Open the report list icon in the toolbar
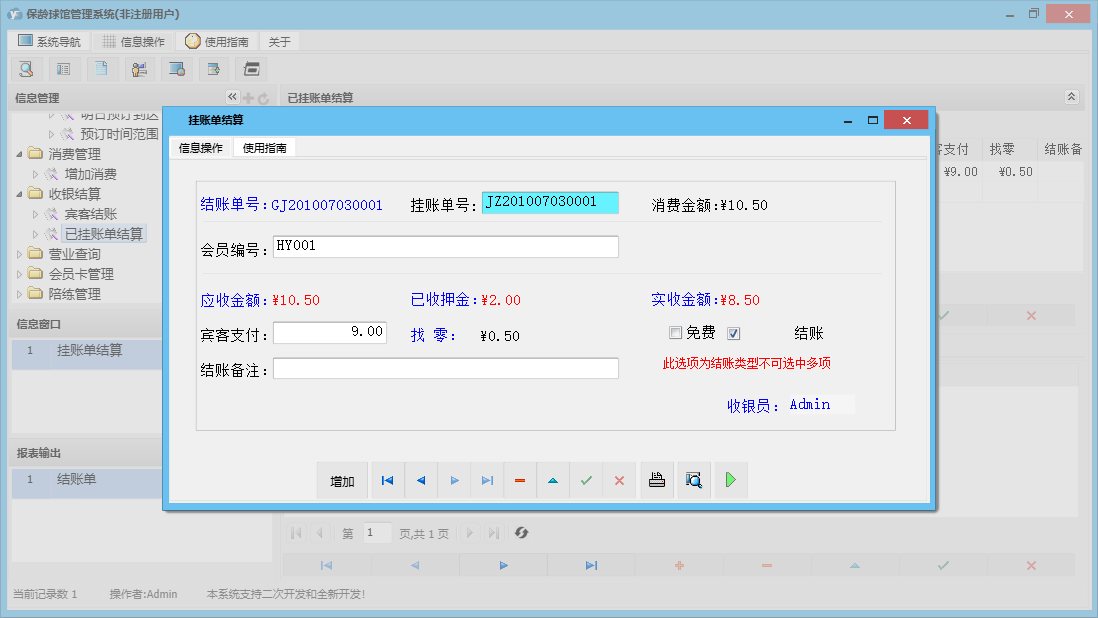 [64, 69]
